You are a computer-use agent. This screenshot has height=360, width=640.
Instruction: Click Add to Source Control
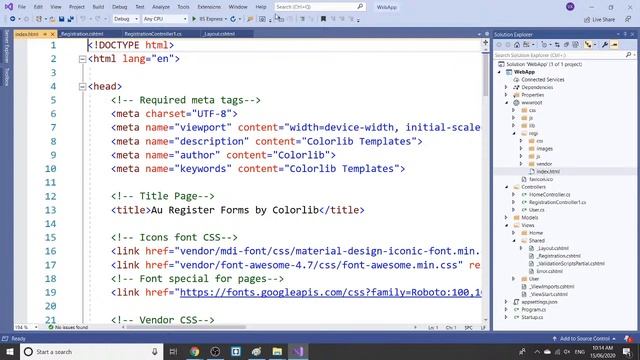coord(584,338)
